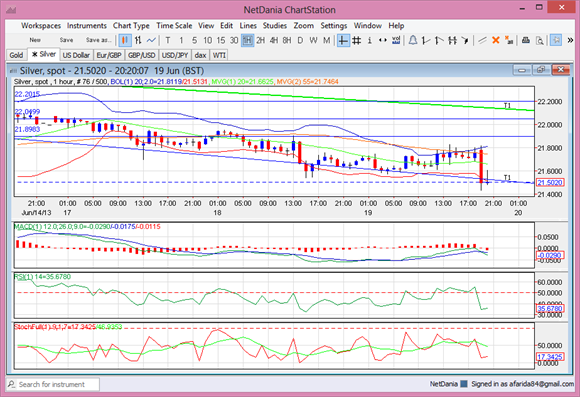The width and height of the screenshot is (580, 397).
Task: Click the 21.5020 price marker label
Action: (x=550, y=182)
